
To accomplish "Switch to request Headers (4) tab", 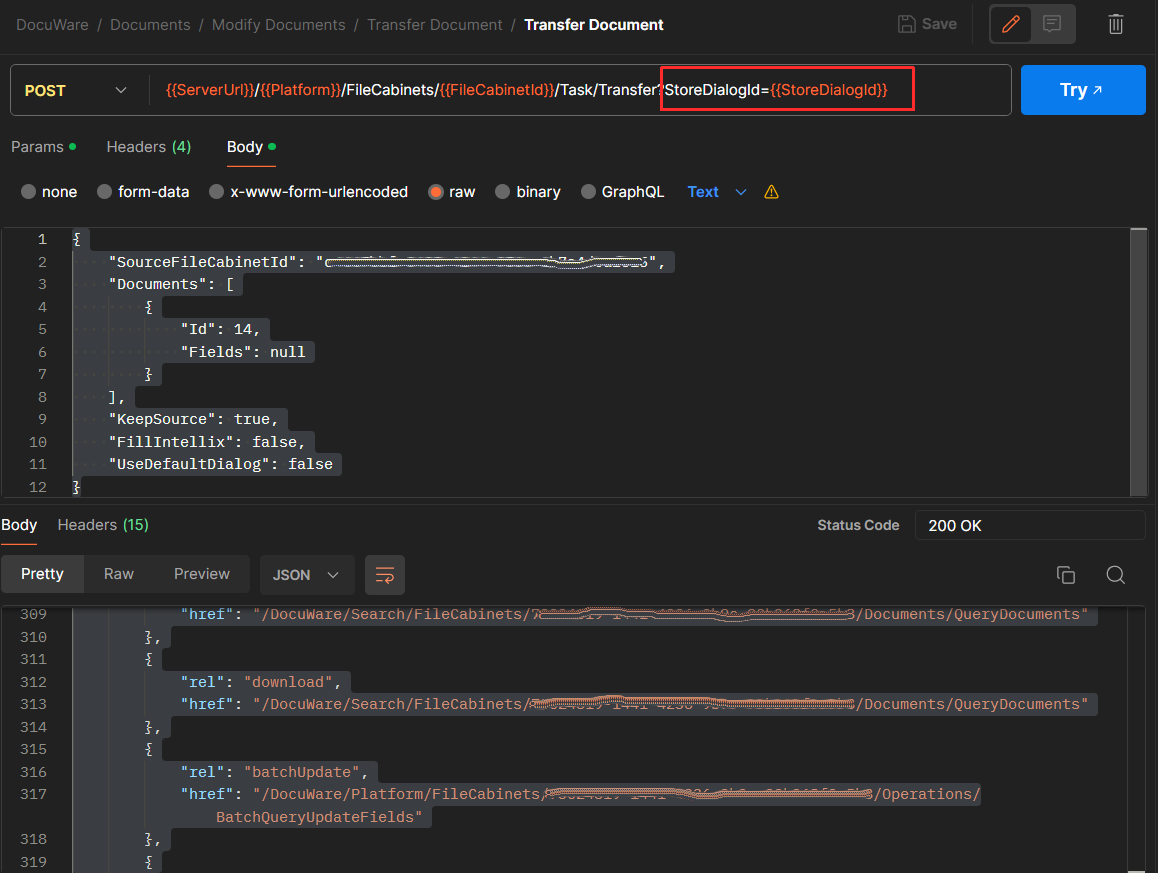I will click(148, 147).
